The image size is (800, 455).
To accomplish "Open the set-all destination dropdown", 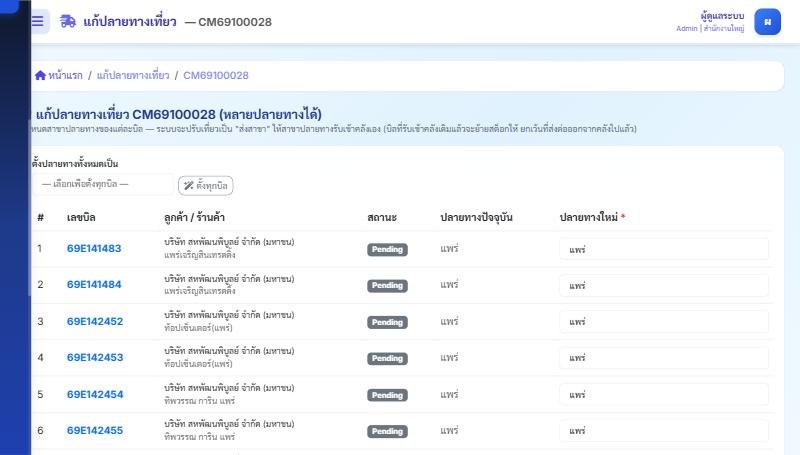I will click(103, 184).
